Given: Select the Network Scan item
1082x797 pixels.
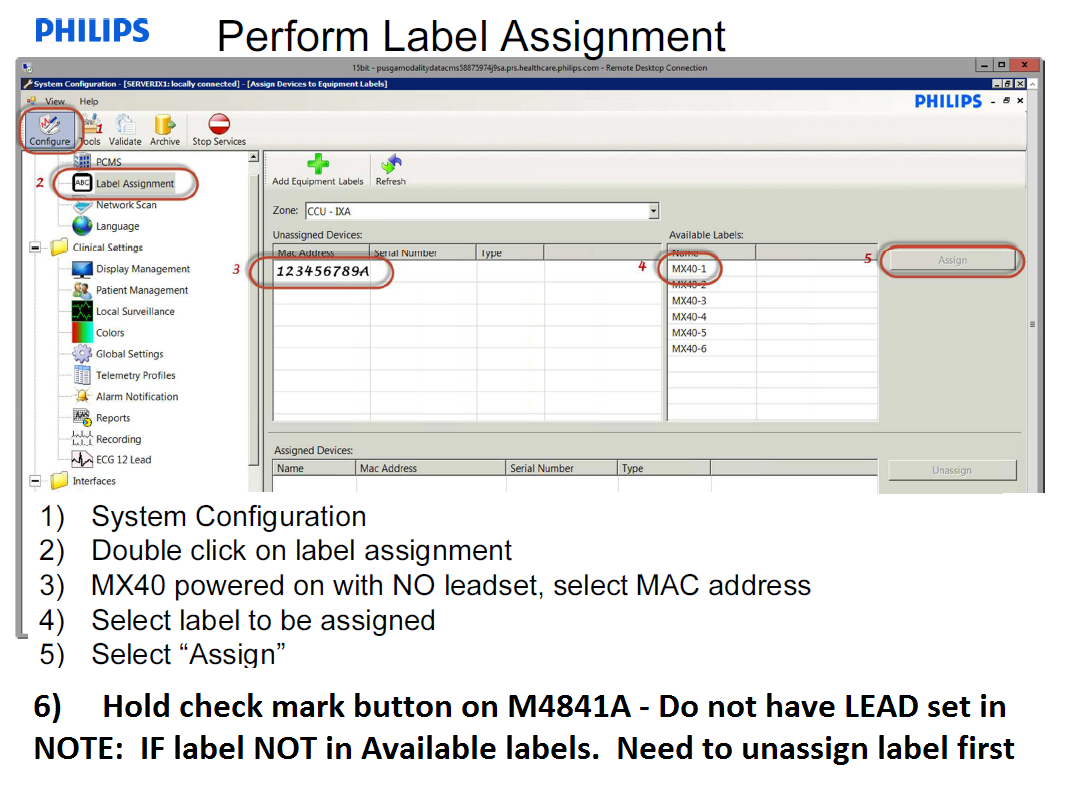Looking at the screenshot, I should 126,205.
